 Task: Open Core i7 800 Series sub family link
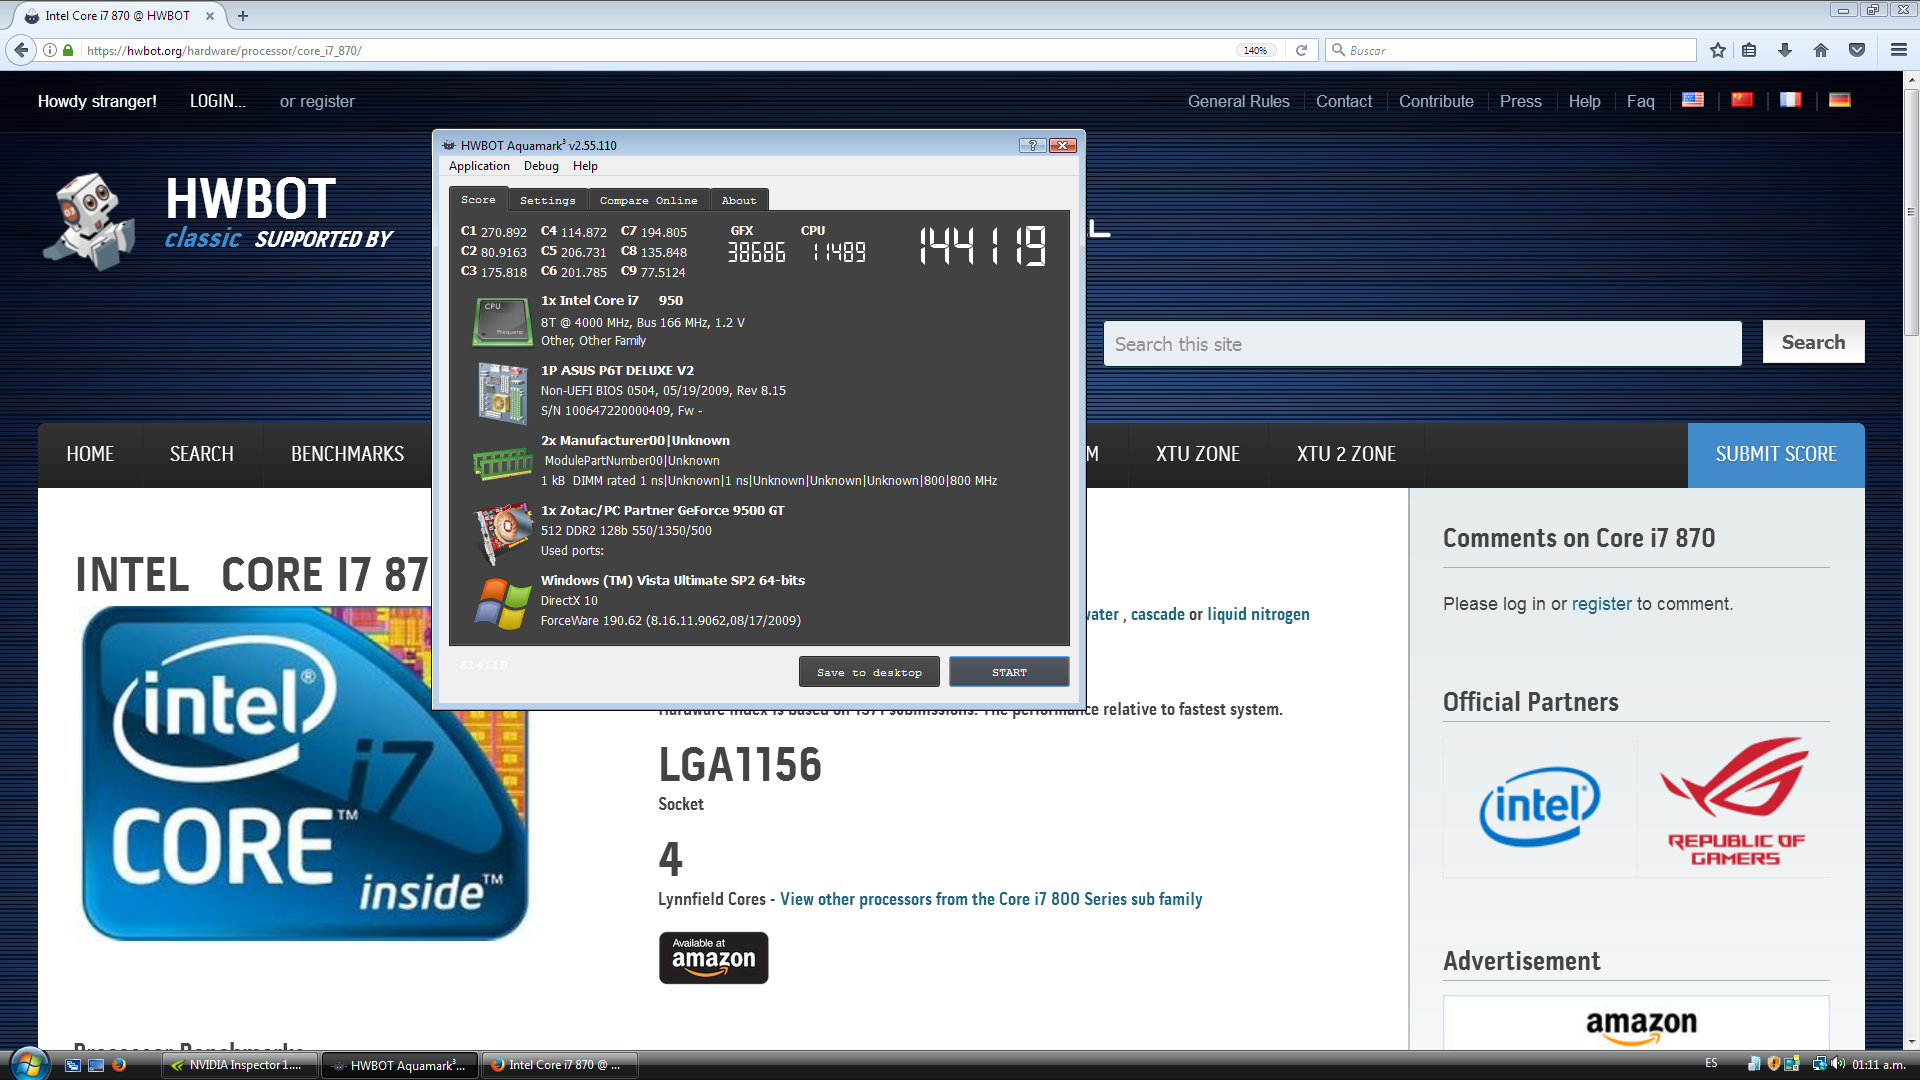(991, 899)
